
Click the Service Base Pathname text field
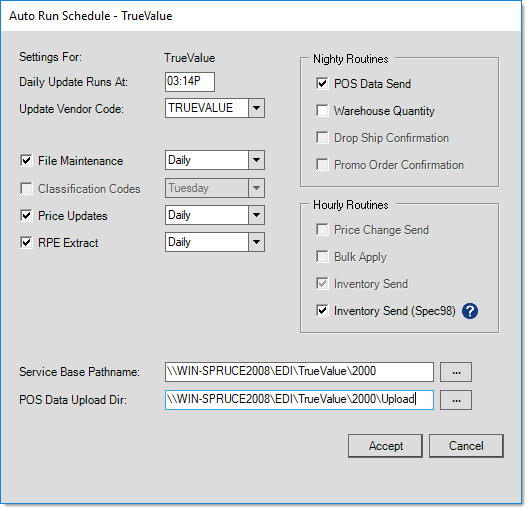(x=299, y=372)
